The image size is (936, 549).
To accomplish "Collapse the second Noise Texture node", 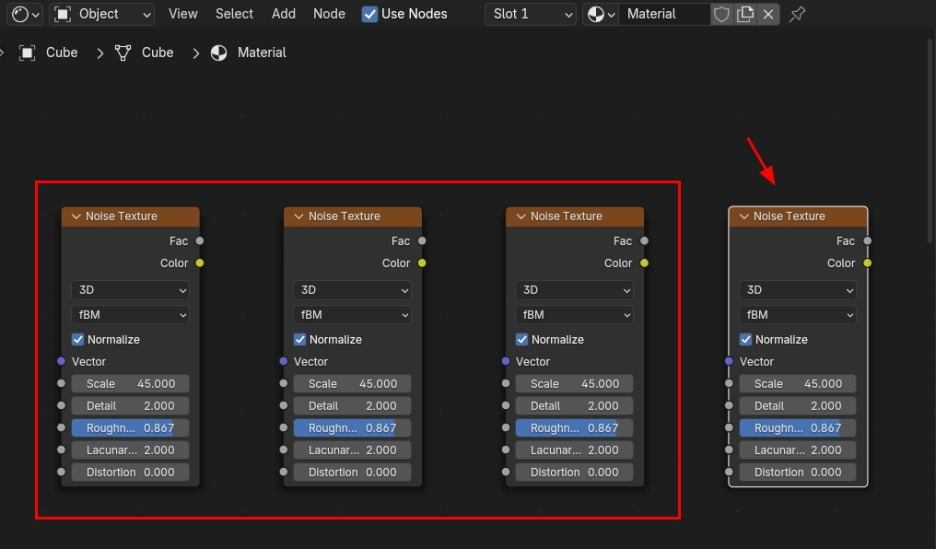I will pyautogui.click(x=298, y=216).
